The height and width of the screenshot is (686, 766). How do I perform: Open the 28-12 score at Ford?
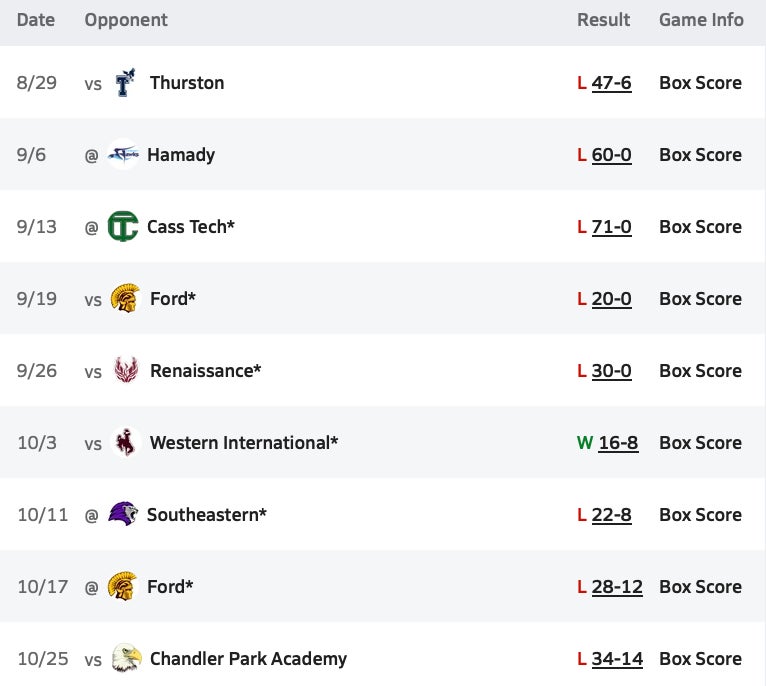617,587
